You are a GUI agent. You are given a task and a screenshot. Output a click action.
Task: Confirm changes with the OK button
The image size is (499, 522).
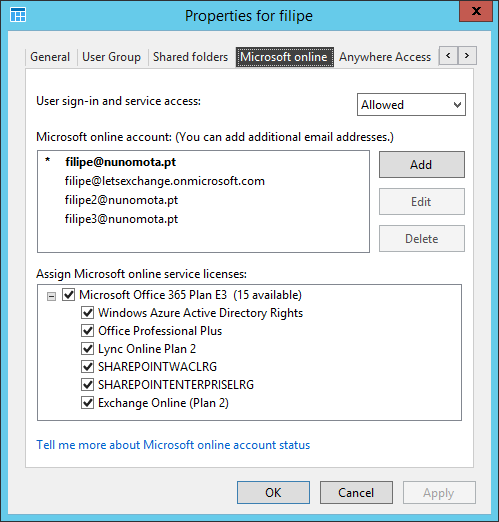pos(273,492)
